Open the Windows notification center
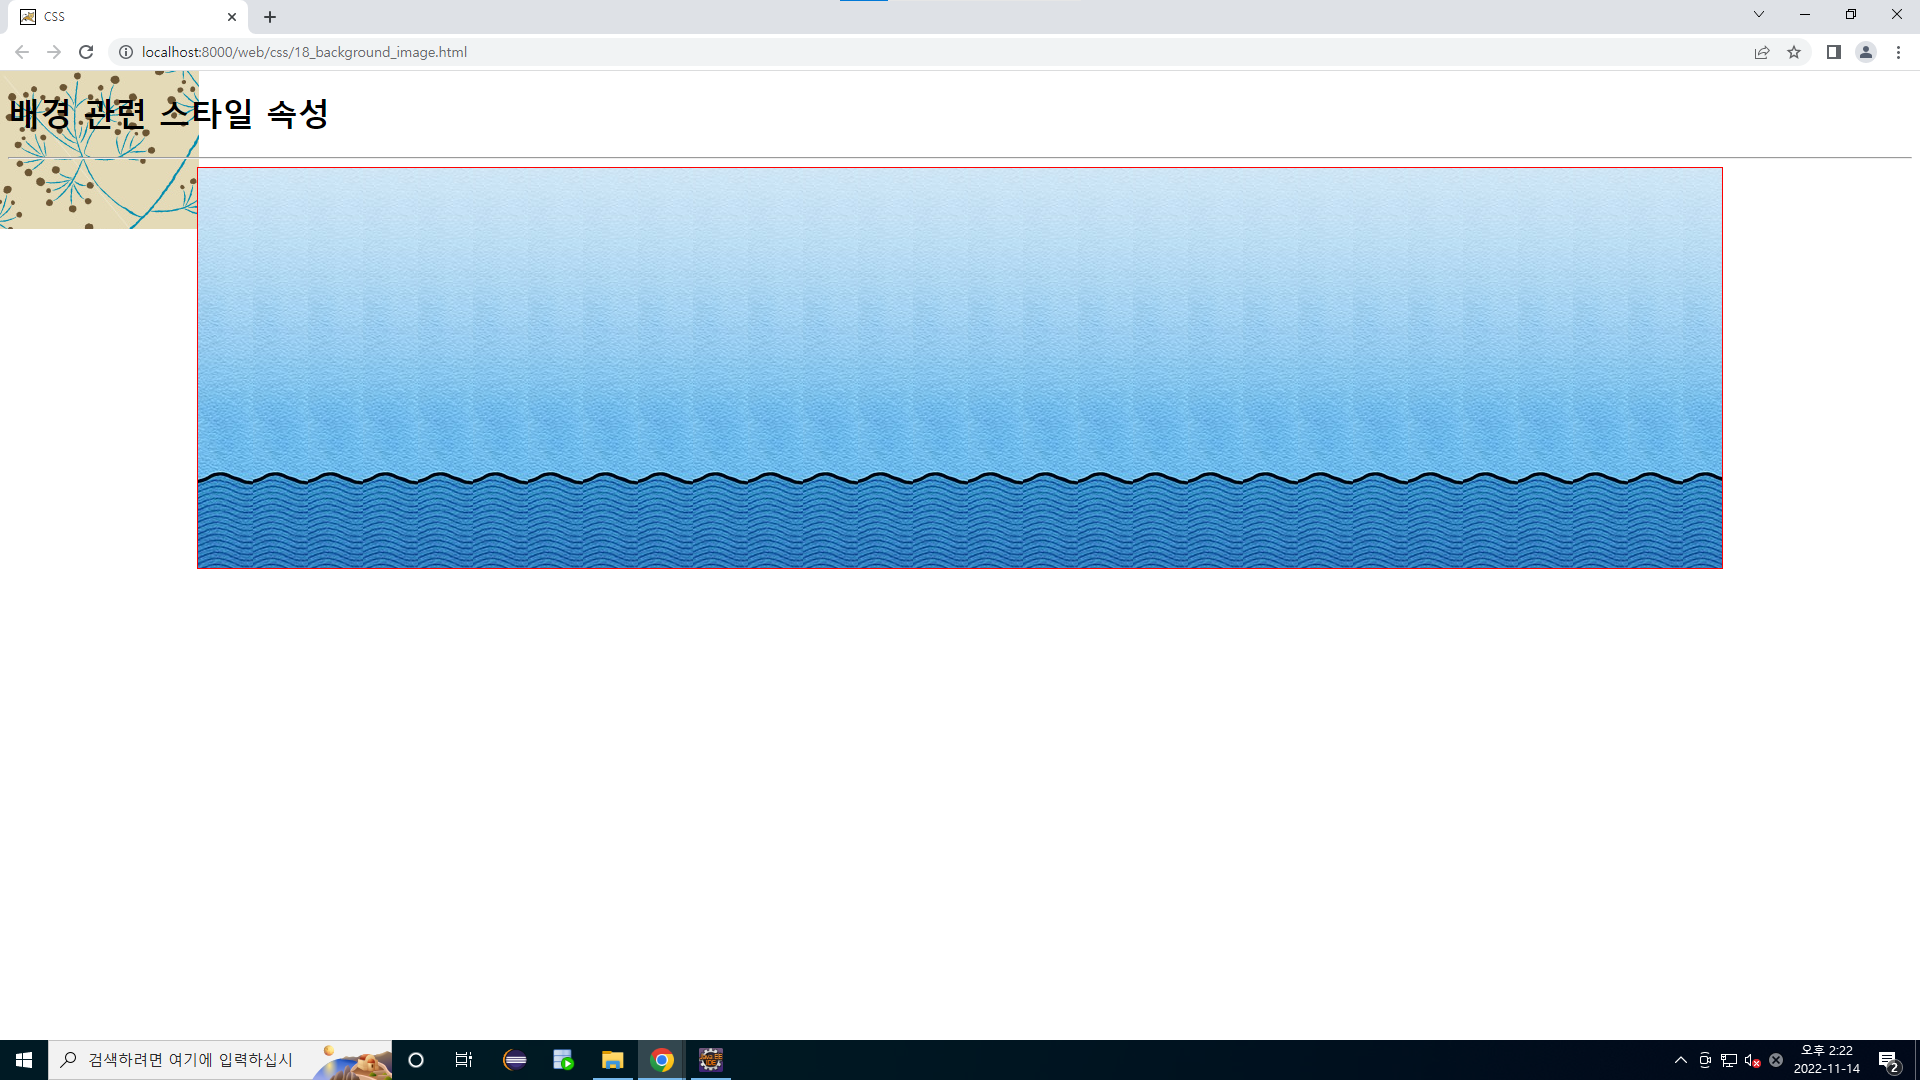1920x1080 pixels. [x=1888, y=1060]
